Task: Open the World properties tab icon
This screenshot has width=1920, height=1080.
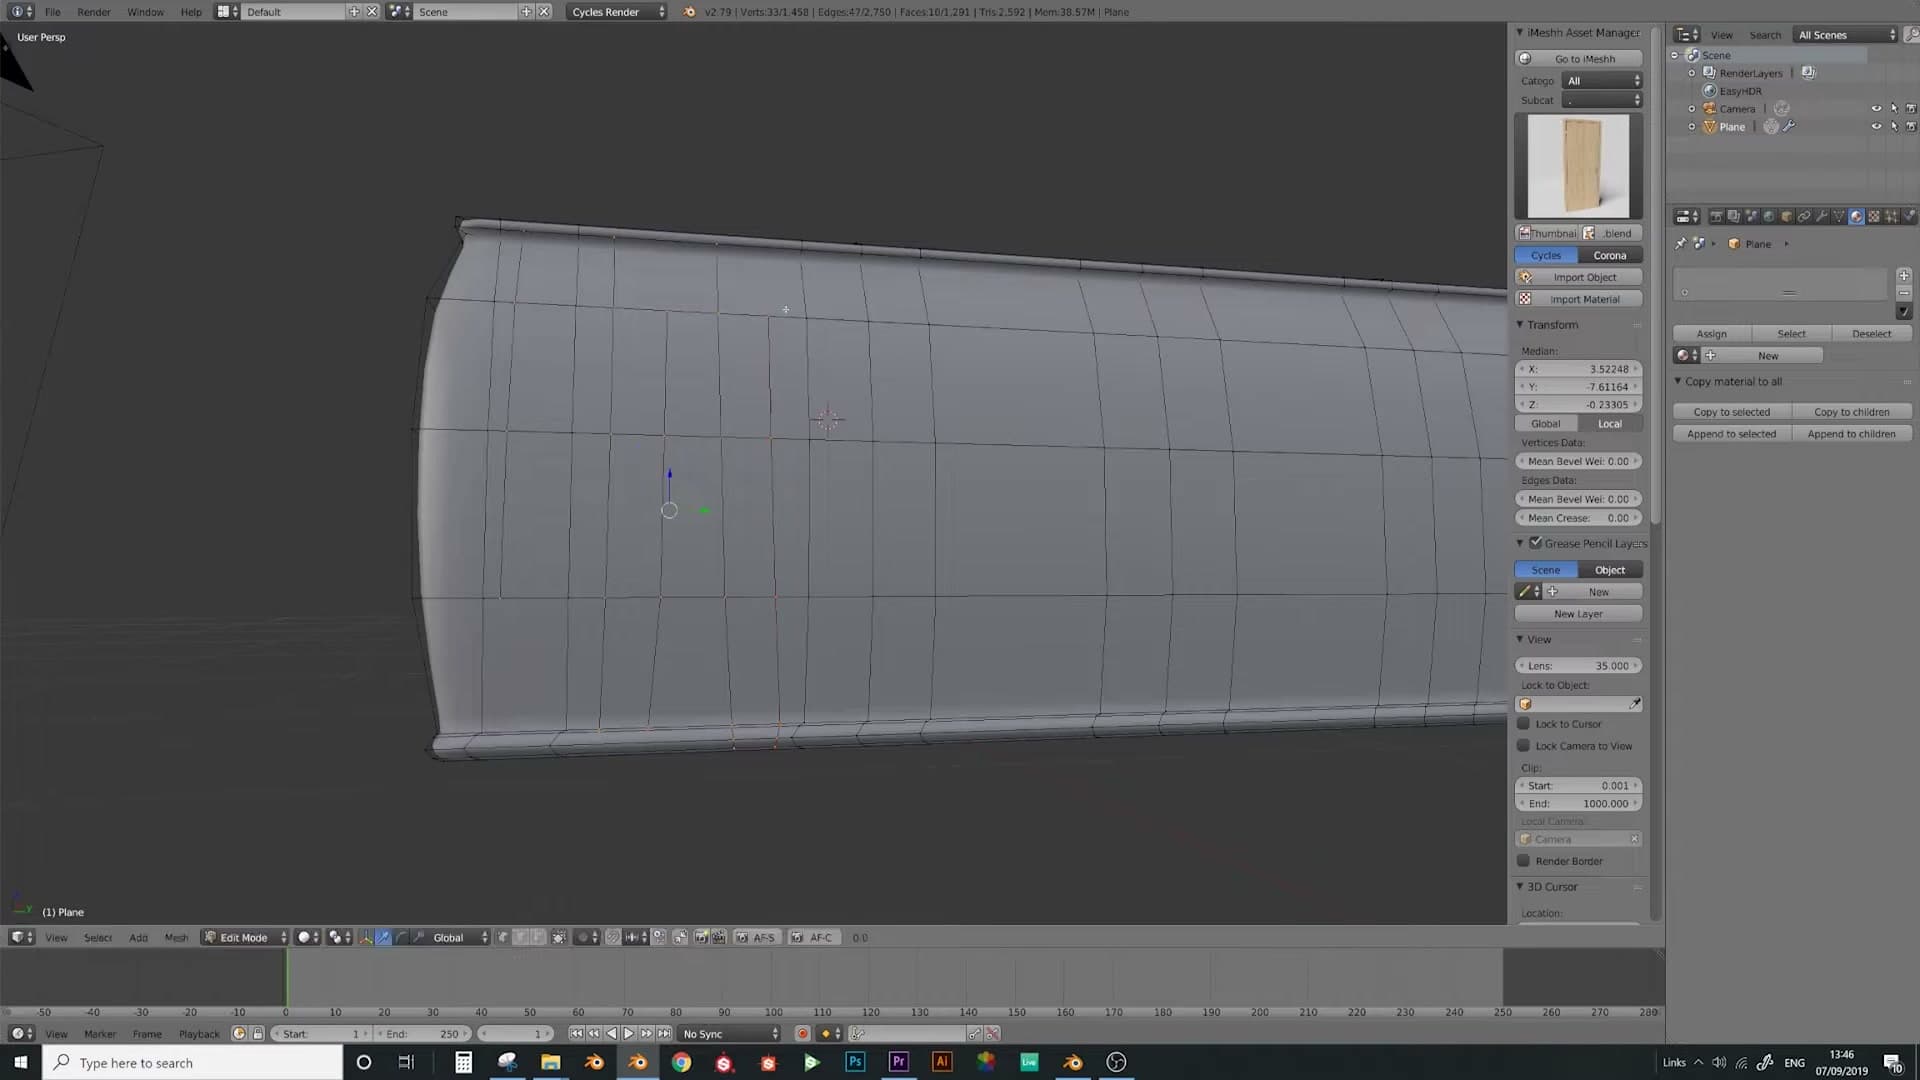Action: tap(1769, 216)
